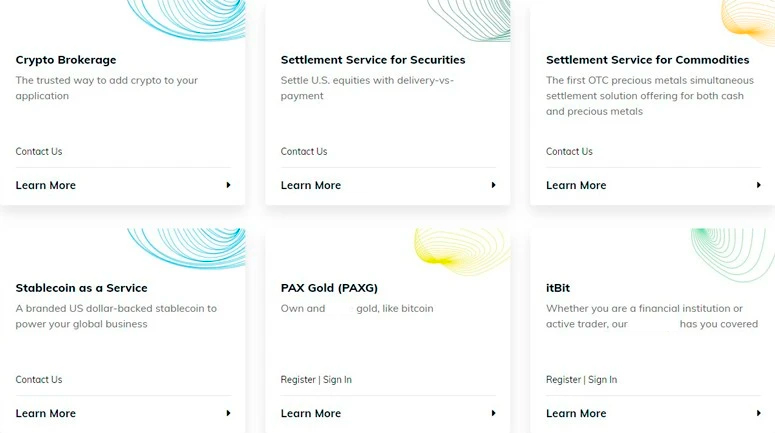Click Sign In link on PAX Gold card
The height and width of the screenshot is (433, 775).
[x=337, y=380]
